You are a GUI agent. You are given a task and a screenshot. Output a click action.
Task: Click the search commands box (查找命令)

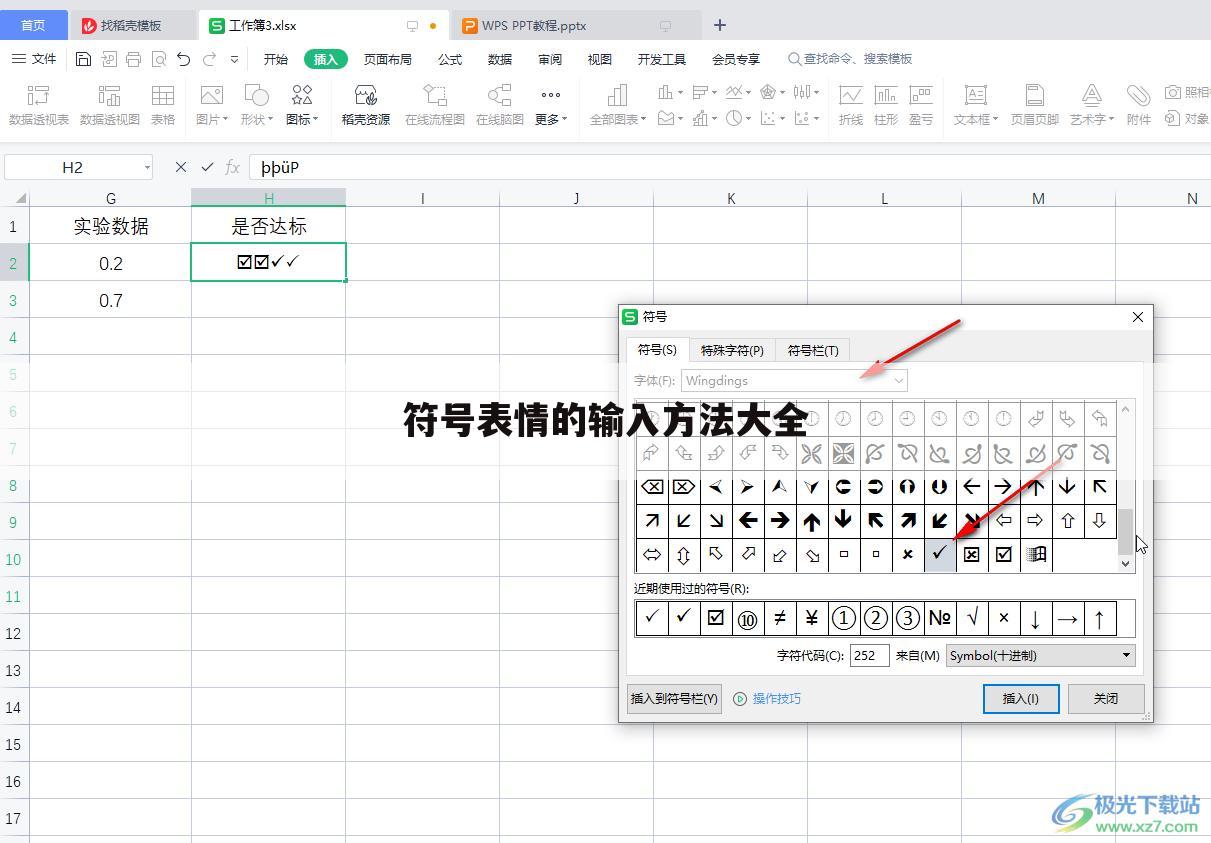click(850, 59)
